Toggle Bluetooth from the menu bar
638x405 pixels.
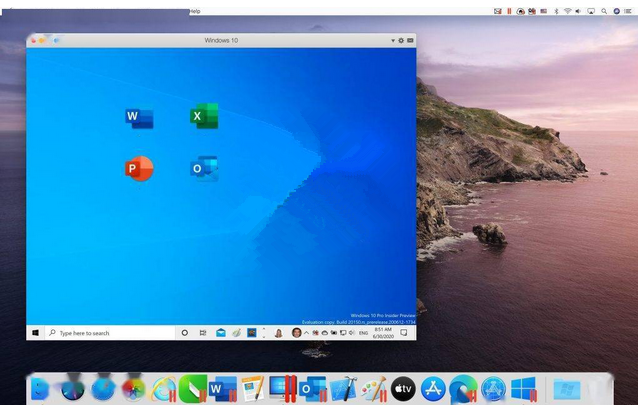[x=556, y=11]
